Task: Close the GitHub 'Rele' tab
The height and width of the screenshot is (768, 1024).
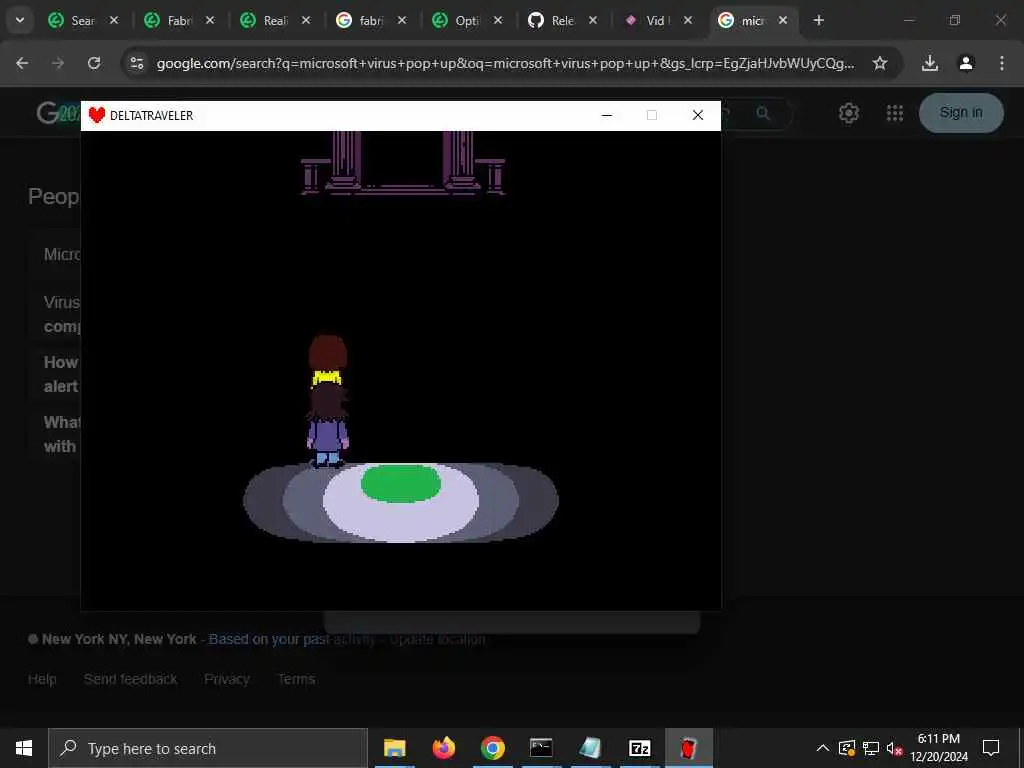Action: [593, 20]
